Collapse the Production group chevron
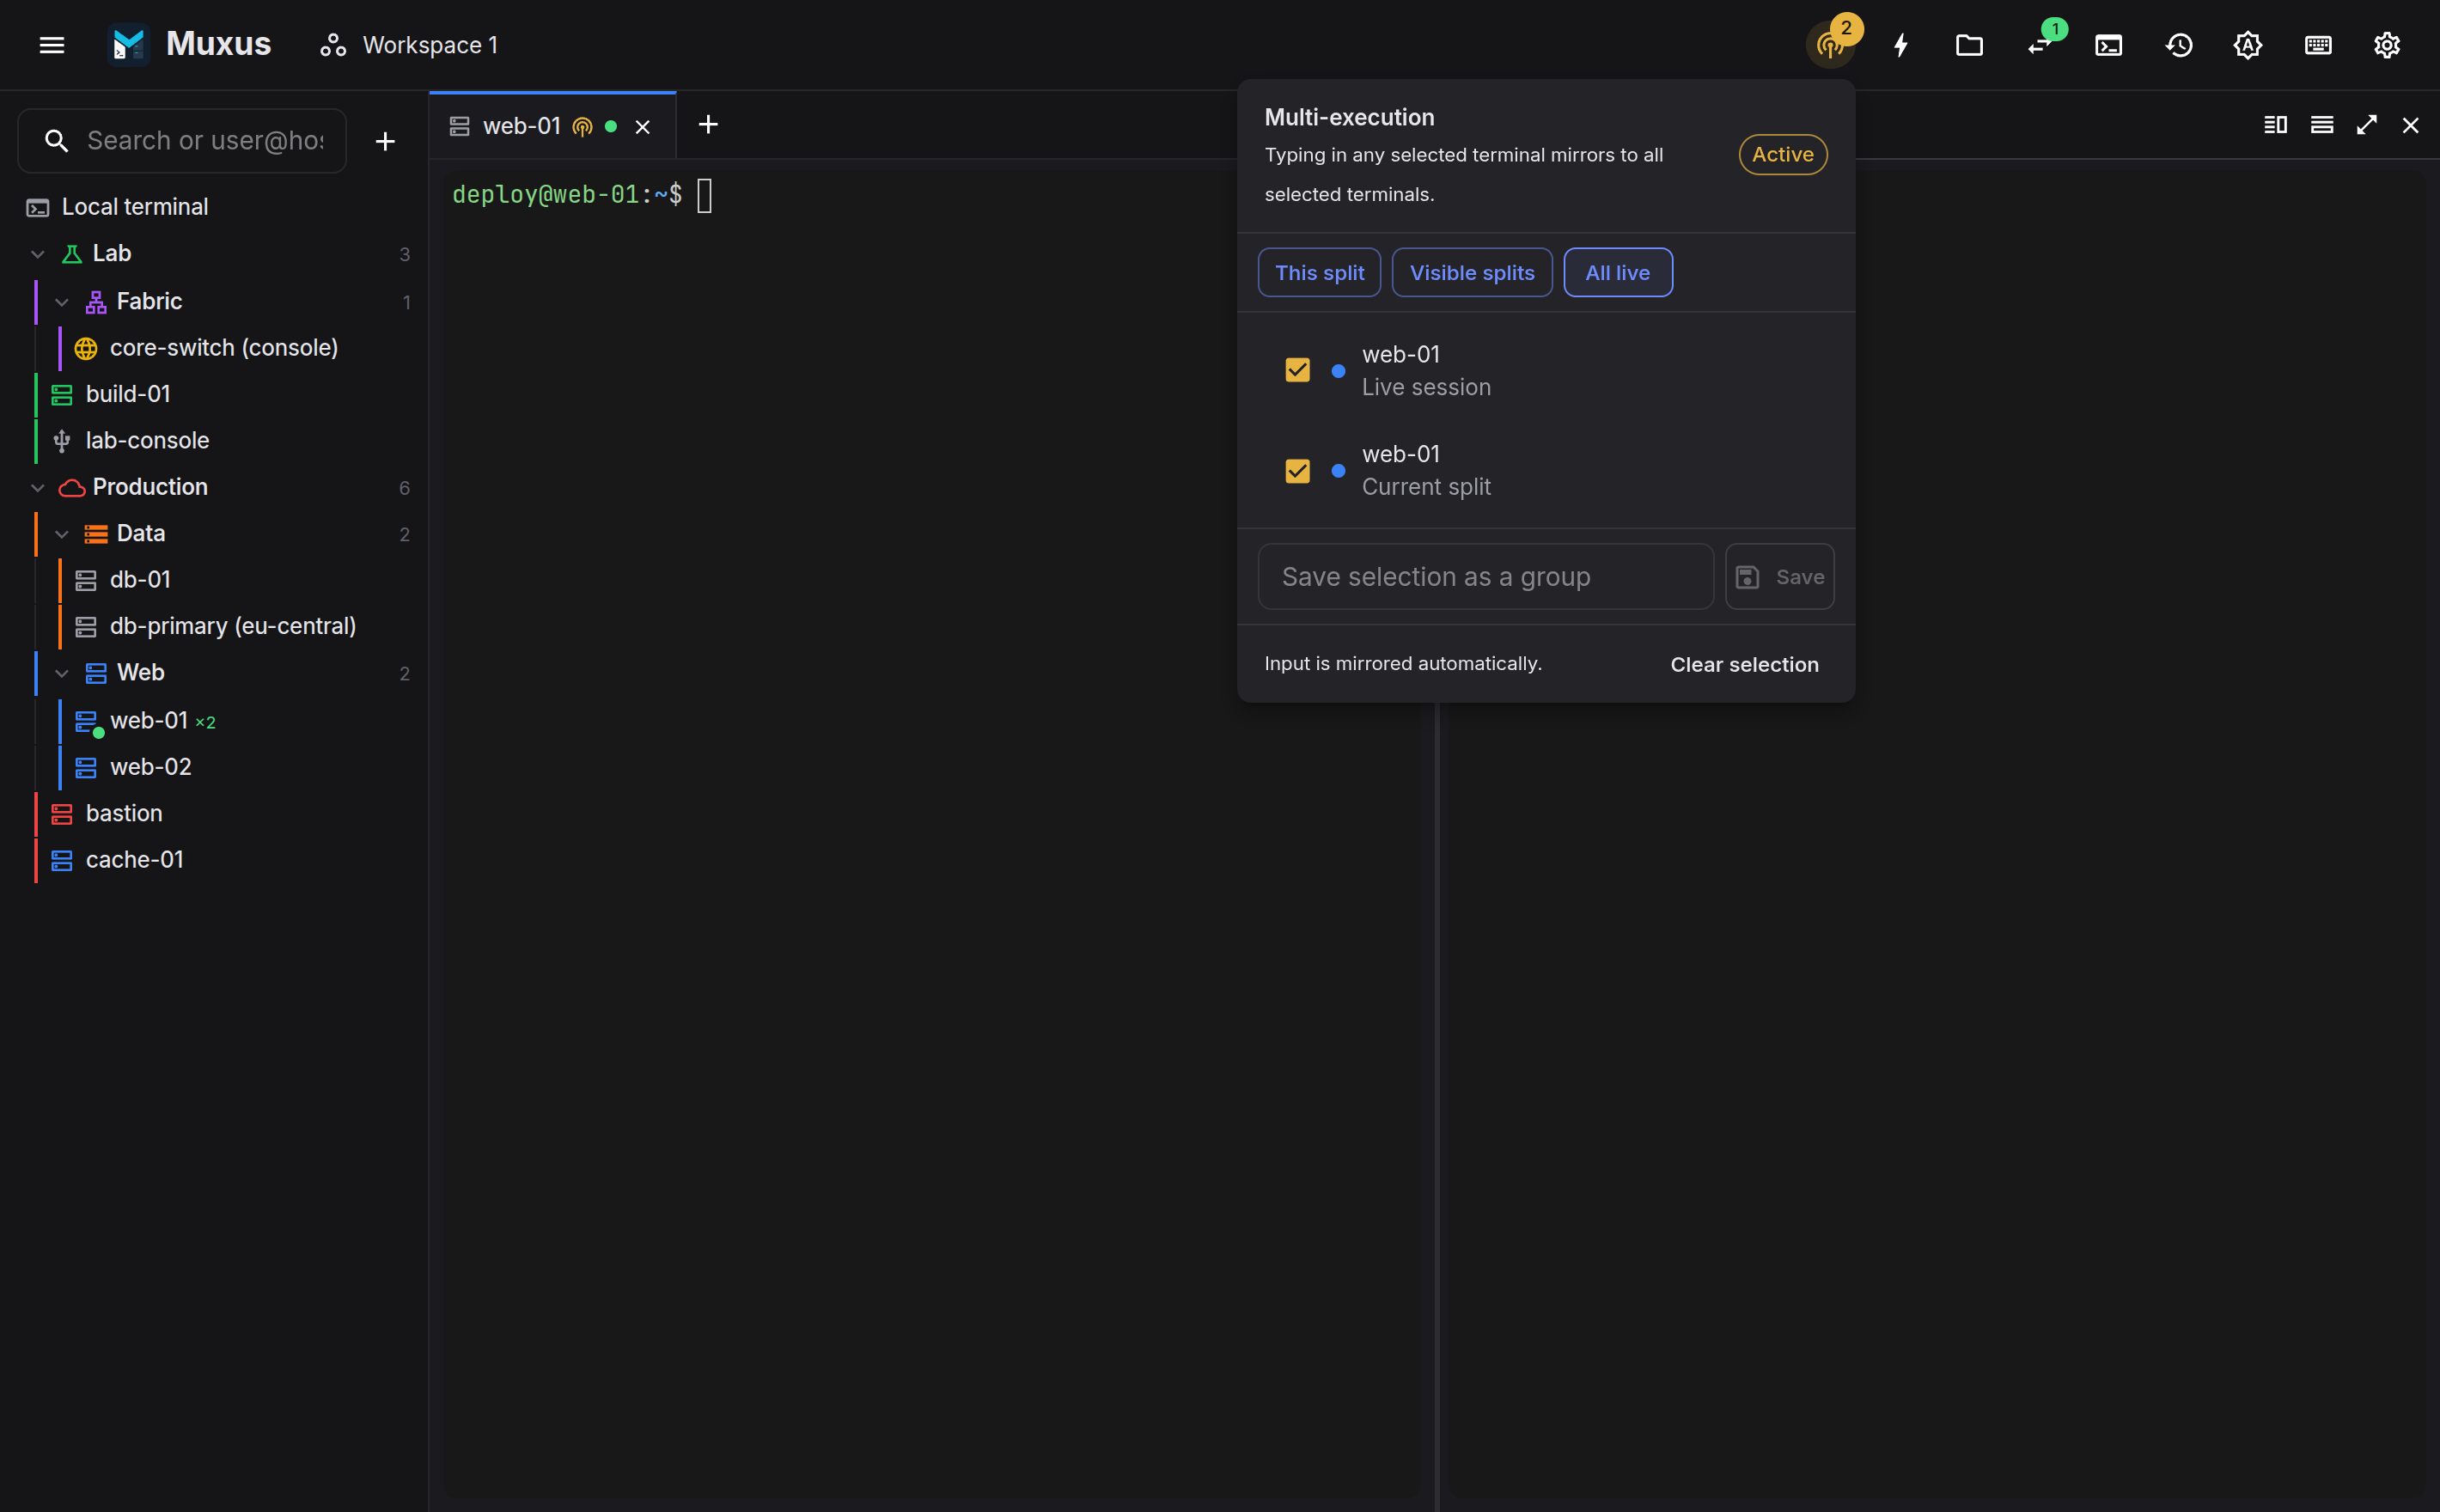 point(38,488)
